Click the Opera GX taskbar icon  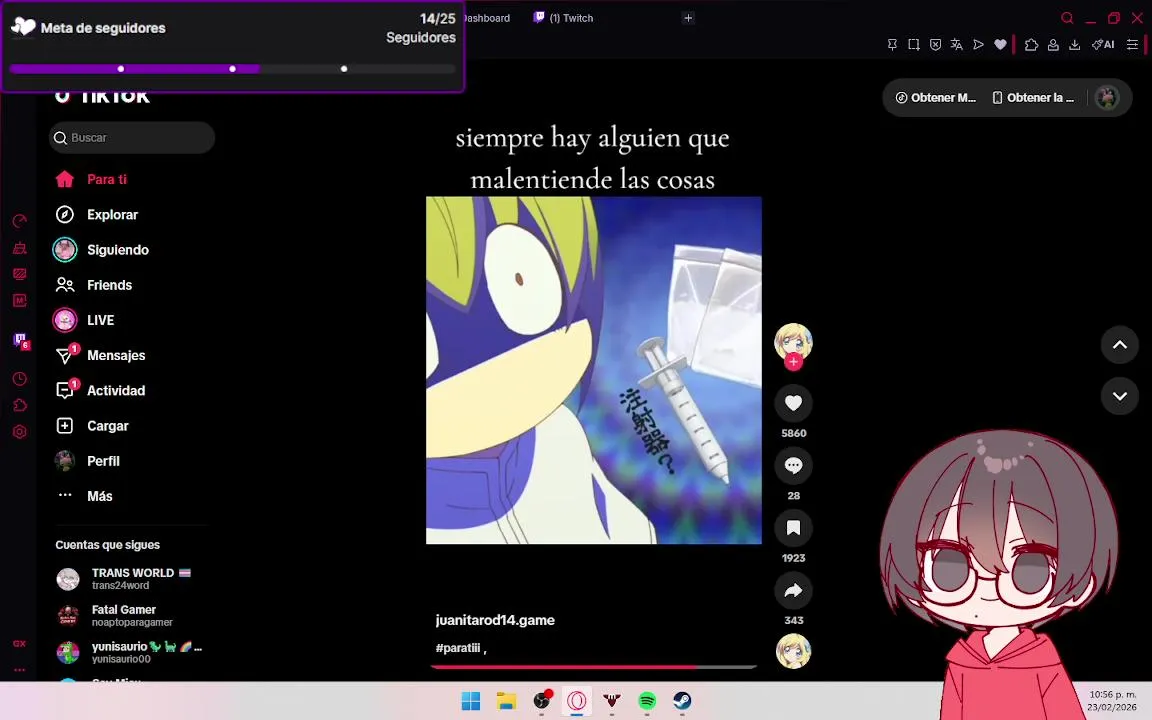click(x=577, y=701)
